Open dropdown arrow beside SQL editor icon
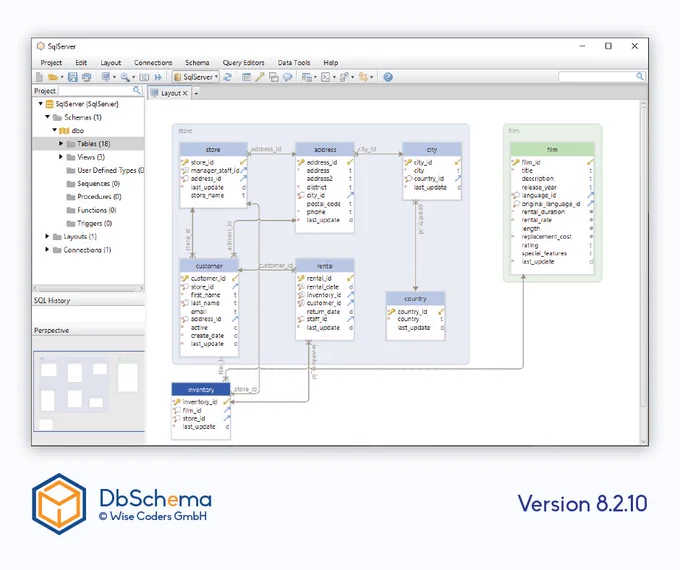 (334, 77)
